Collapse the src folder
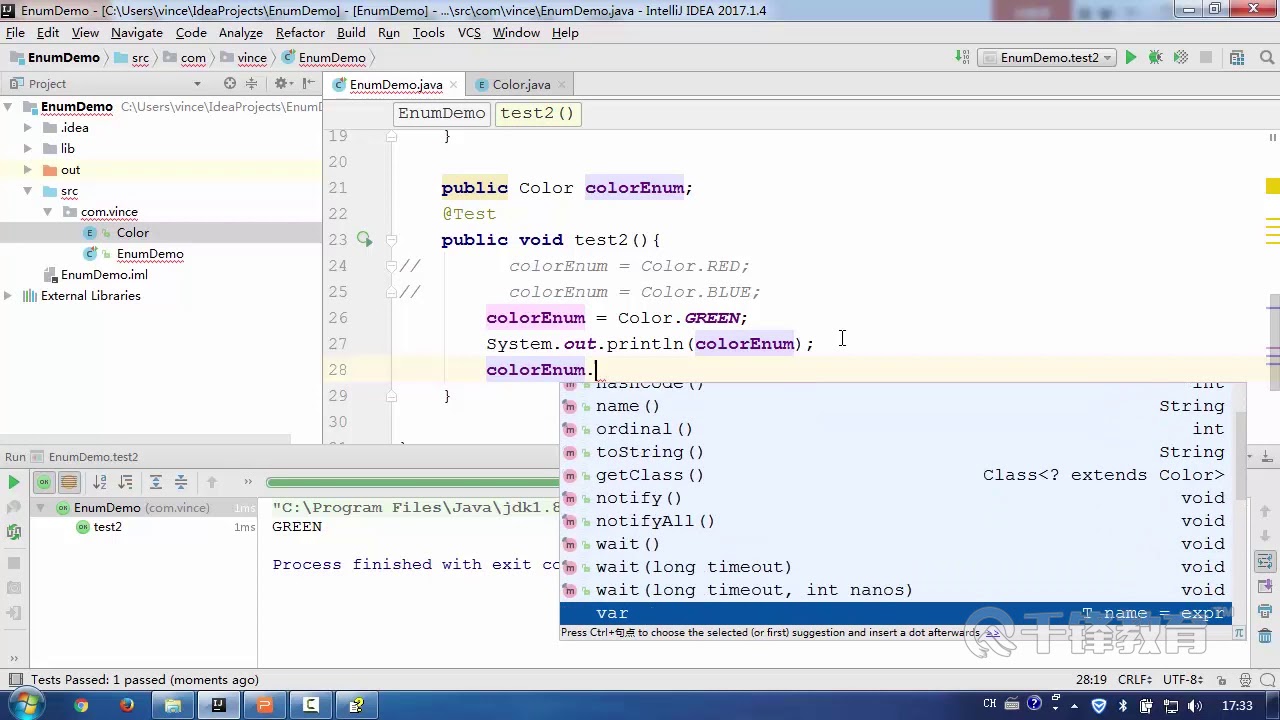 (x=28, y=191)
